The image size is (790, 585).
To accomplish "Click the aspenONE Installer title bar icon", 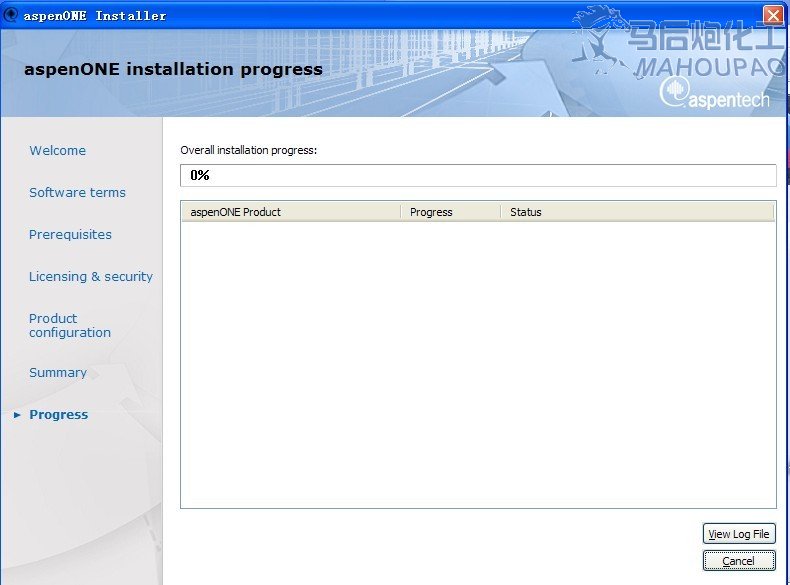I will point(10,15).
